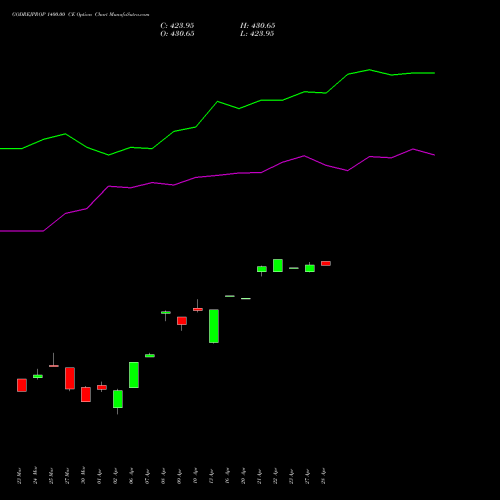The width and height of the screenshot is (500, 500).
Task: Click the 20 Apr date label
Action: (243, 476)
